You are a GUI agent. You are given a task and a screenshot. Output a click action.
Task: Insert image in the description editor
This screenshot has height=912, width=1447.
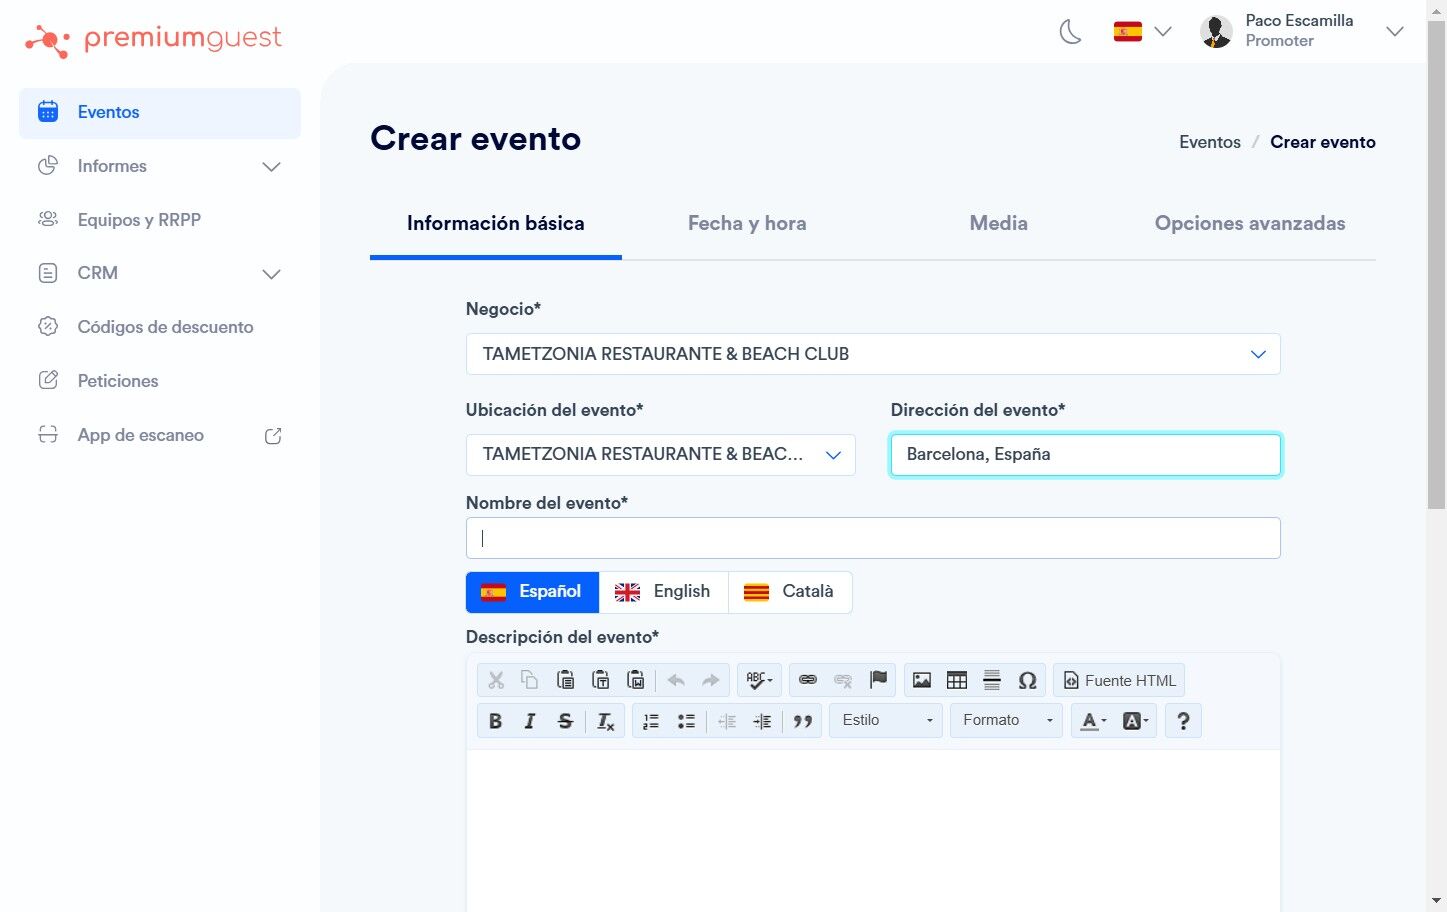coord(922,680)
